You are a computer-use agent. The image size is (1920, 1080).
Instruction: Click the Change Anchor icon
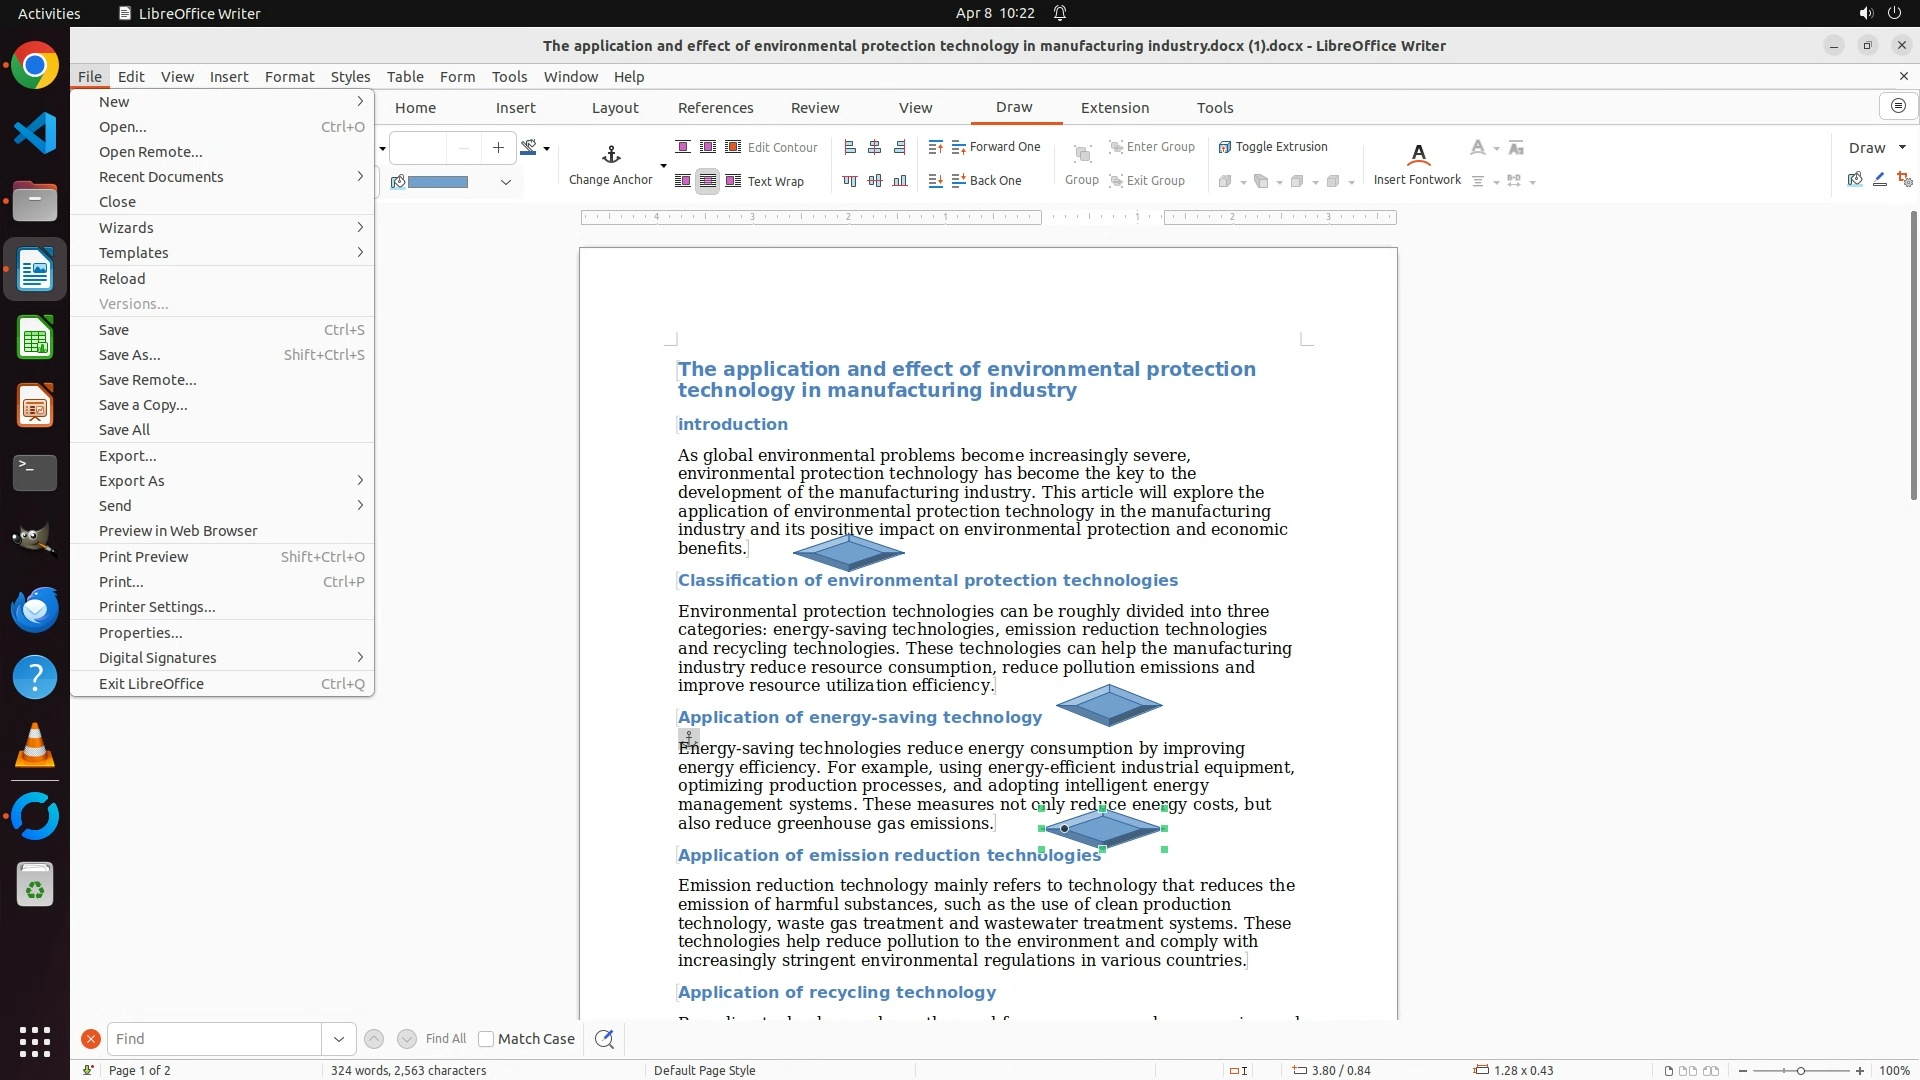[611, 155]
